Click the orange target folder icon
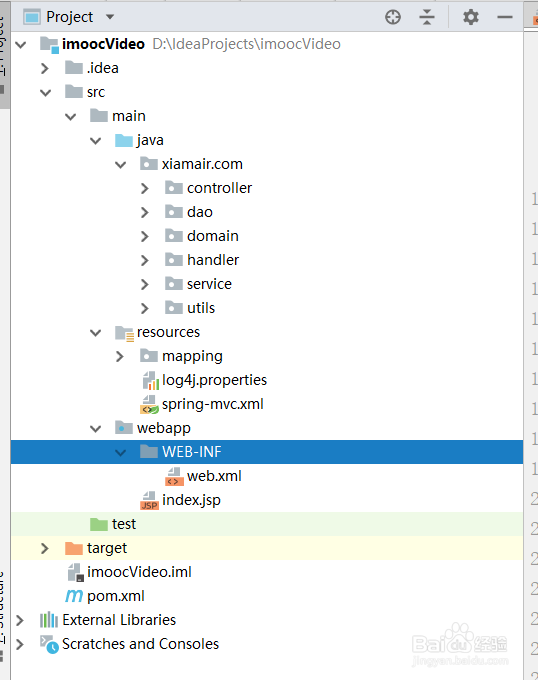The width and height of the screenshot is (538, 680). (74, 548)
